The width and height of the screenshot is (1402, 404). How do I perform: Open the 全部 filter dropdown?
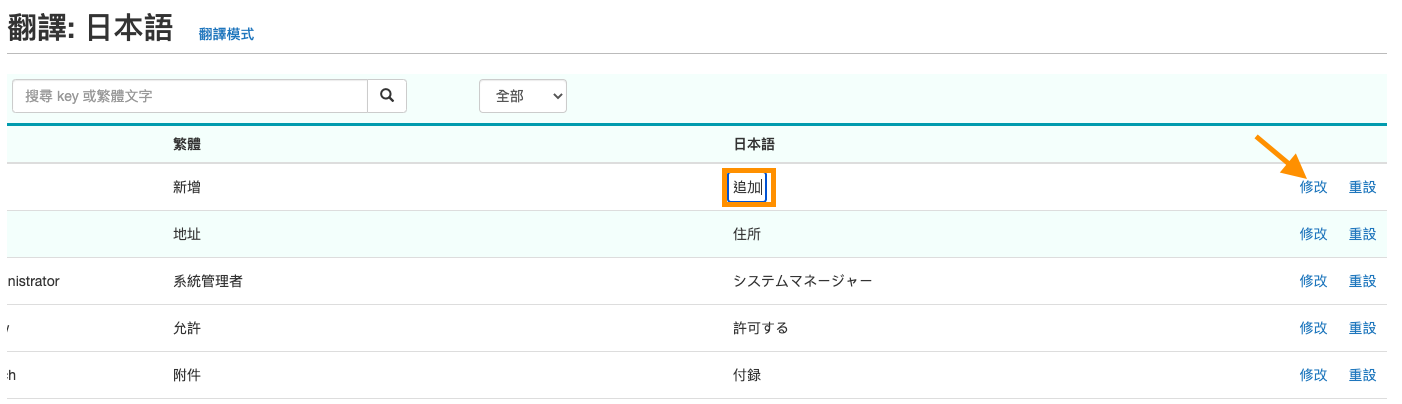coord(523,96)
